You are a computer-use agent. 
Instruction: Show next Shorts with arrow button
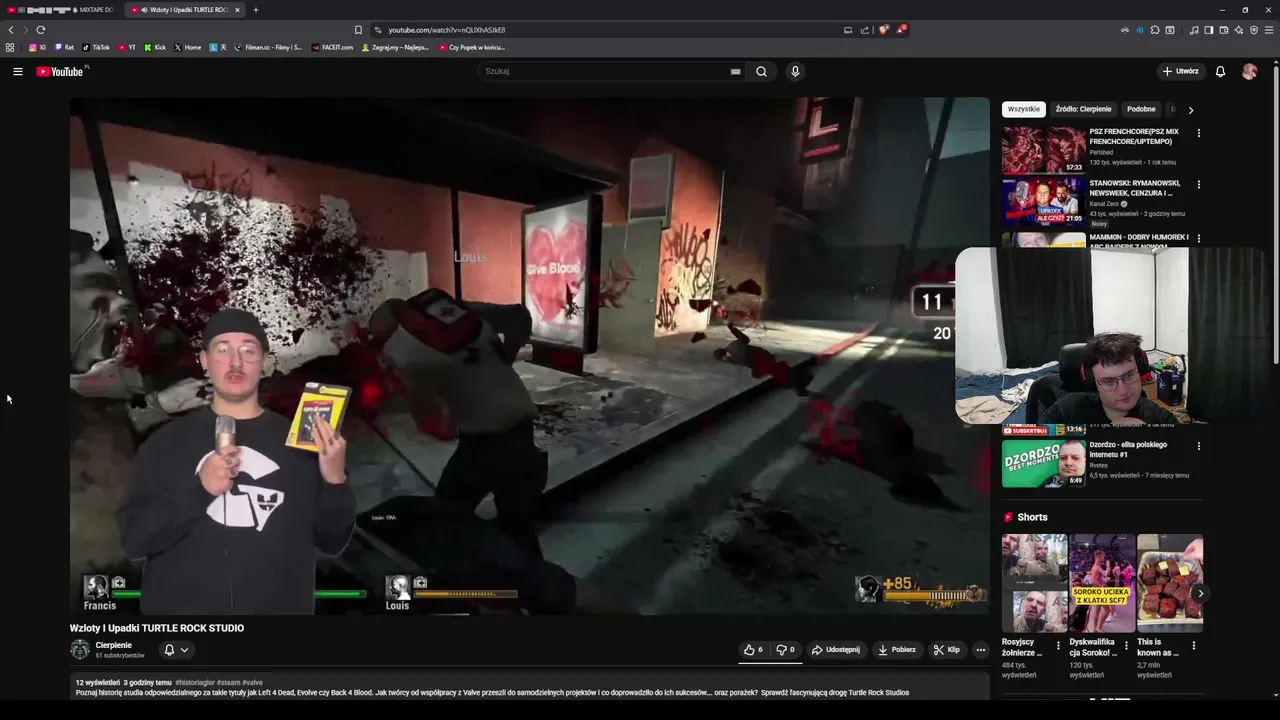click(1200, 593)
